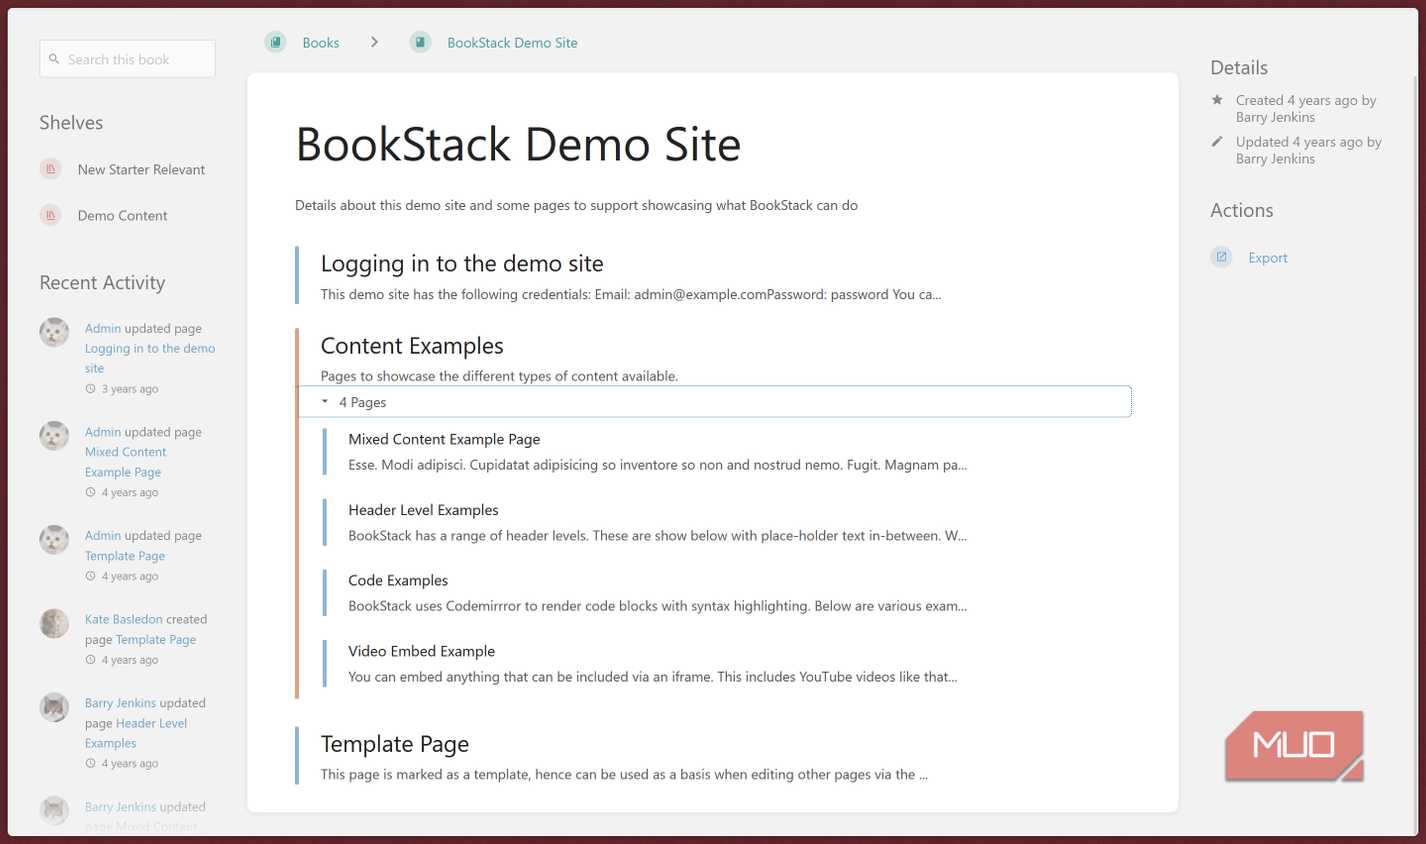1426x844 pixels.
Task: Click the BookStack Demo Site breadcrumb icon
Action: tap(420, 42)
